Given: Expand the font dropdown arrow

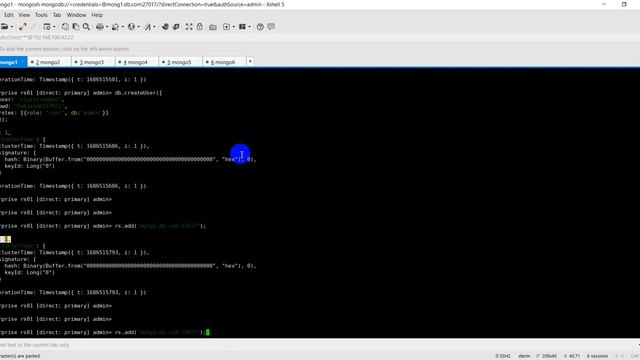Looking at the screenshot, I should [154, 27].
